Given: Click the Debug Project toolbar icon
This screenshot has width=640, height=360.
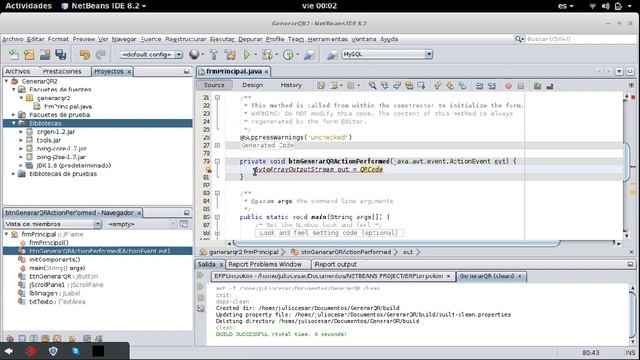Looking at the screenshot, I should [x=267, y=54].
